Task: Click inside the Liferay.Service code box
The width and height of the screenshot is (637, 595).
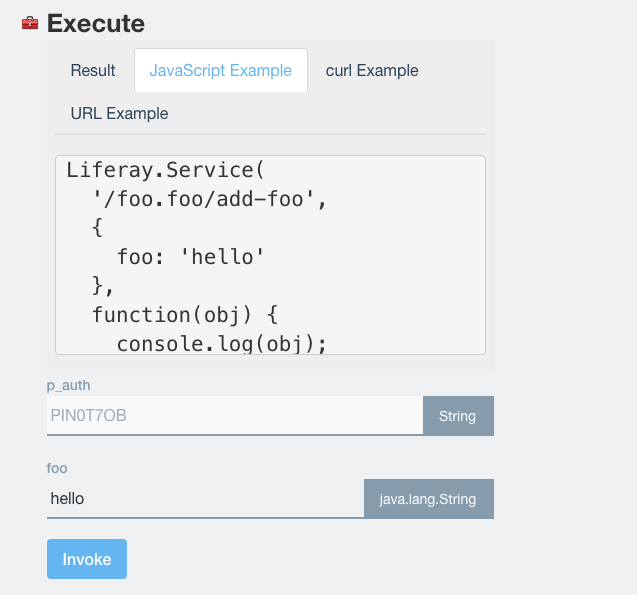Action: click(x=270, y=255)
